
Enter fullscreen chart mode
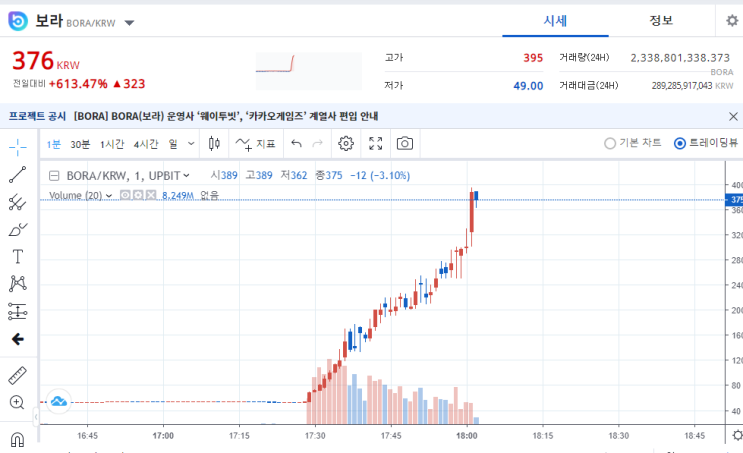pos(376,144)
